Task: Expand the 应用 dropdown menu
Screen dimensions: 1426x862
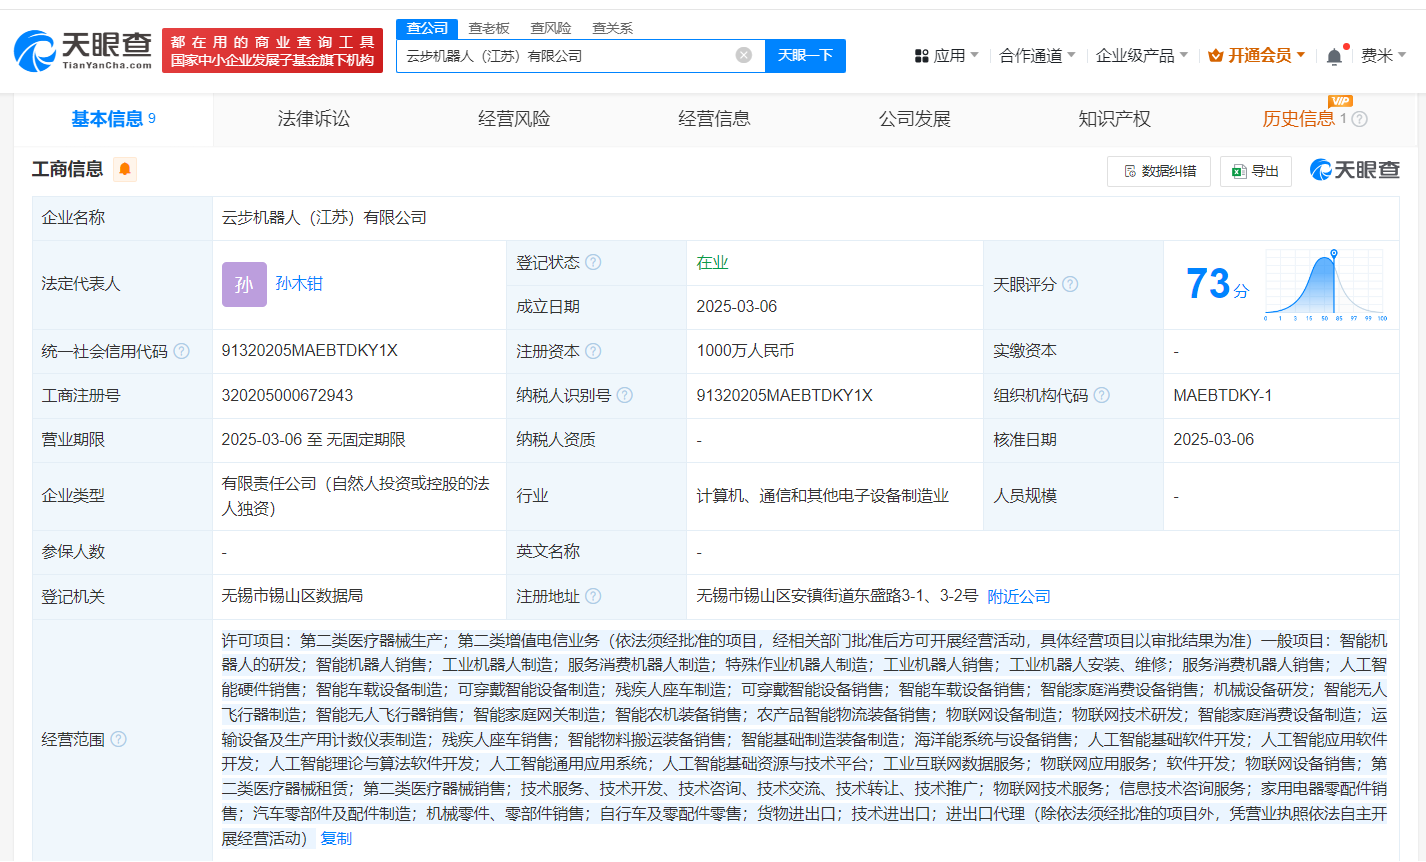Action: pyautogui.click(x=947, y=56)
